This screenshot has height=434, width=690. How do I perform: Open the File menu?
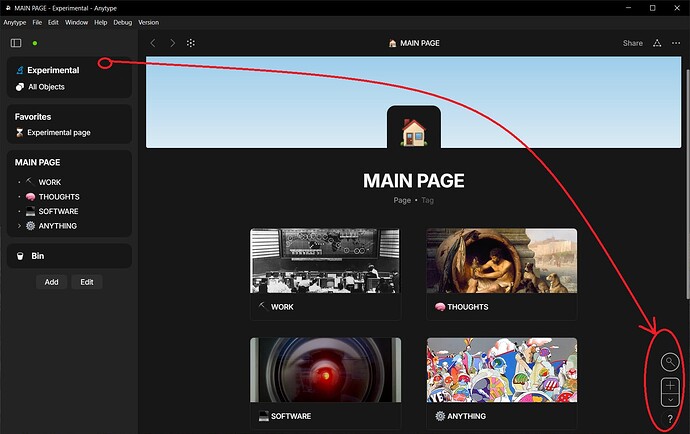[37, 22]
